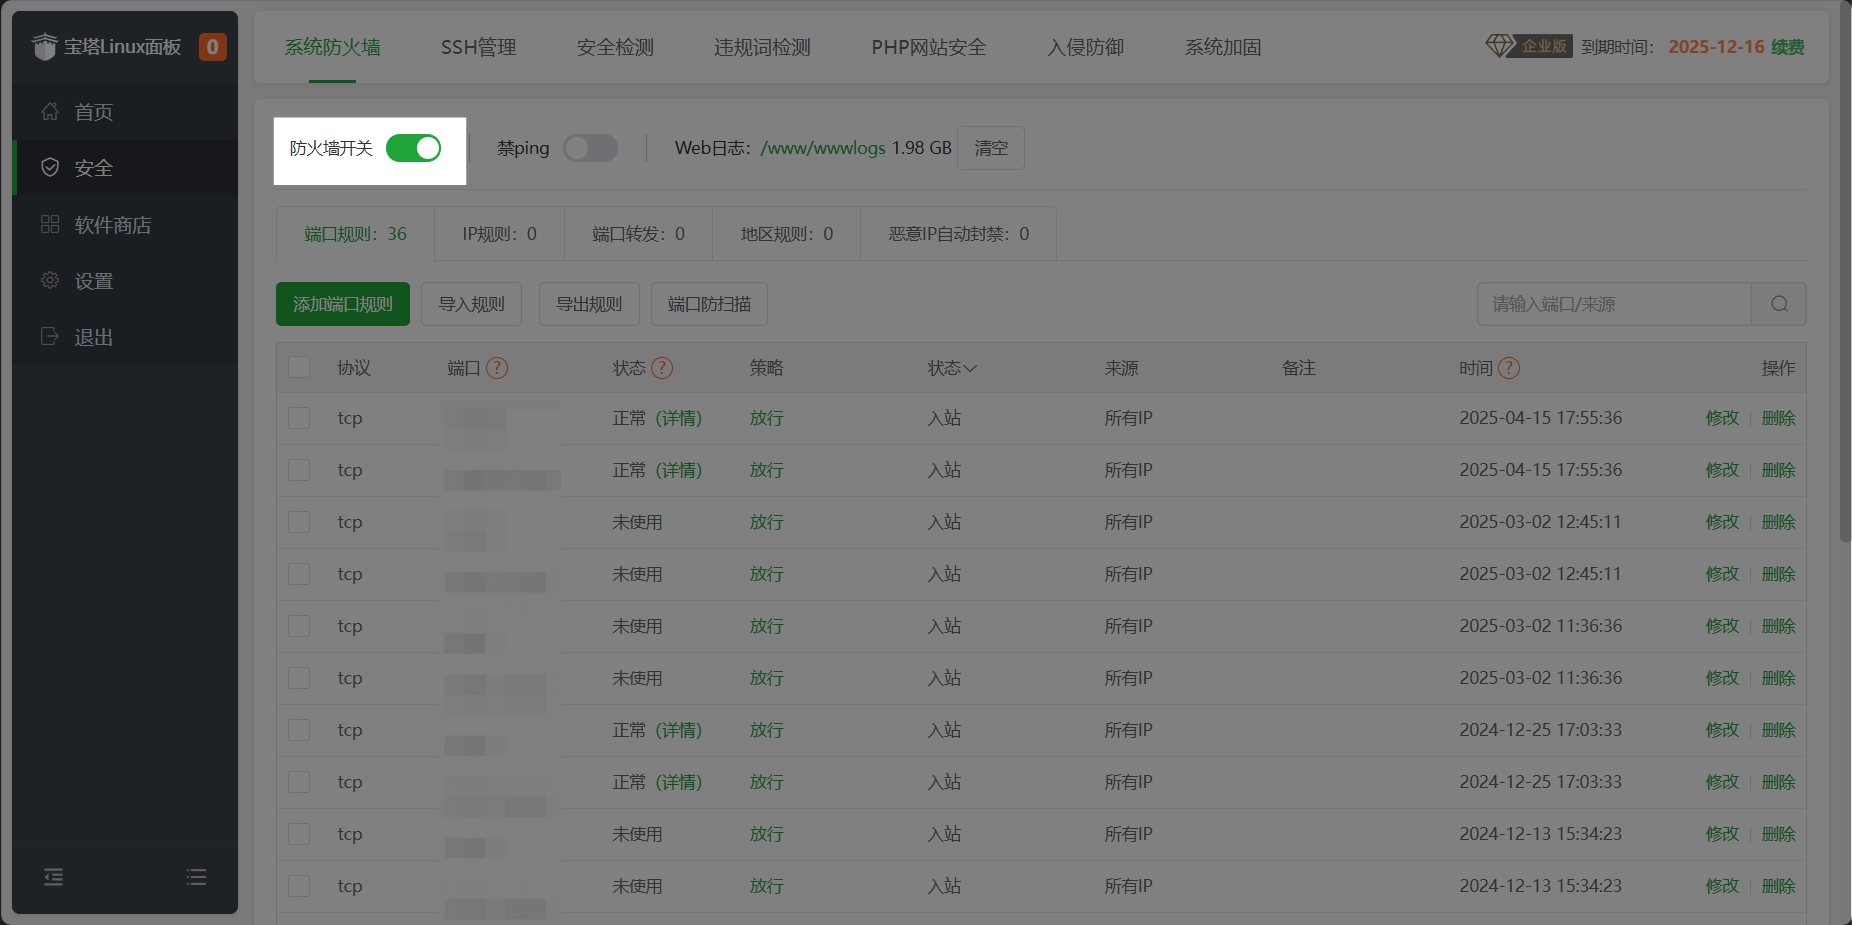Click the orange notification badge
1852x925 pixels.
pyautogui.click(x=212, y=47)
